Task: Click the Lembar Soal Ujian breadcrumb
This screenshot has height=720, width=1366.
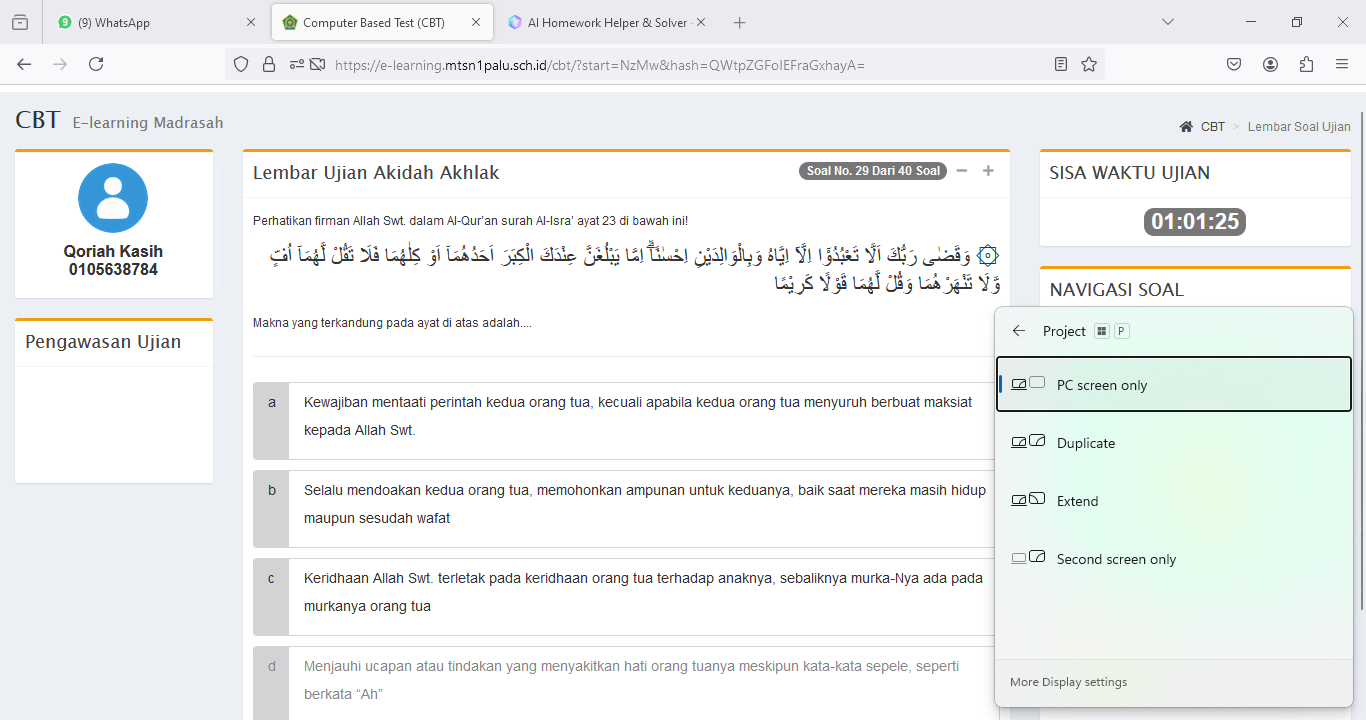Action: [x=1299, y=127]
